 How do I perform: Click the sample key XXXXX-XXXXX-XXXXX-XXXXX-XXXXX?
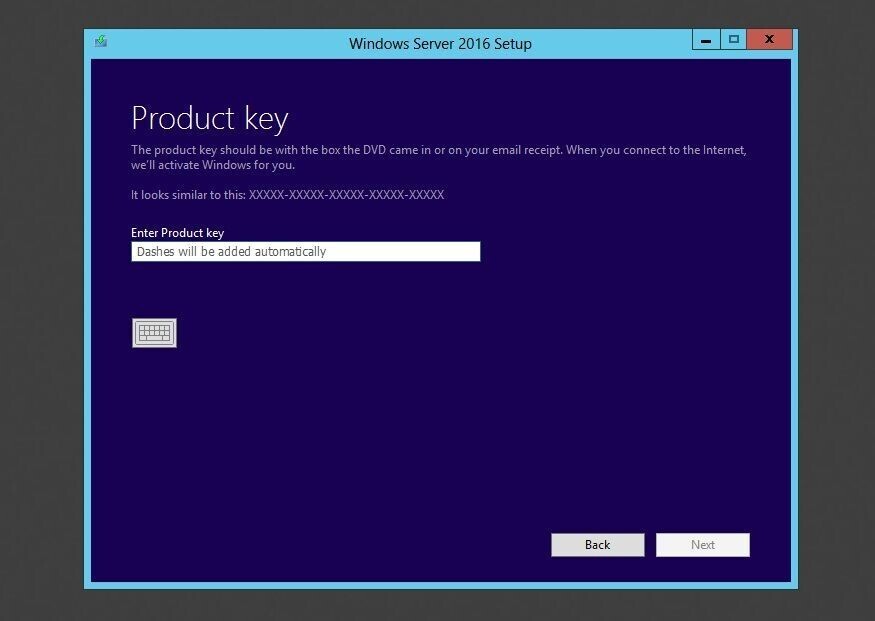coord(347,195)
